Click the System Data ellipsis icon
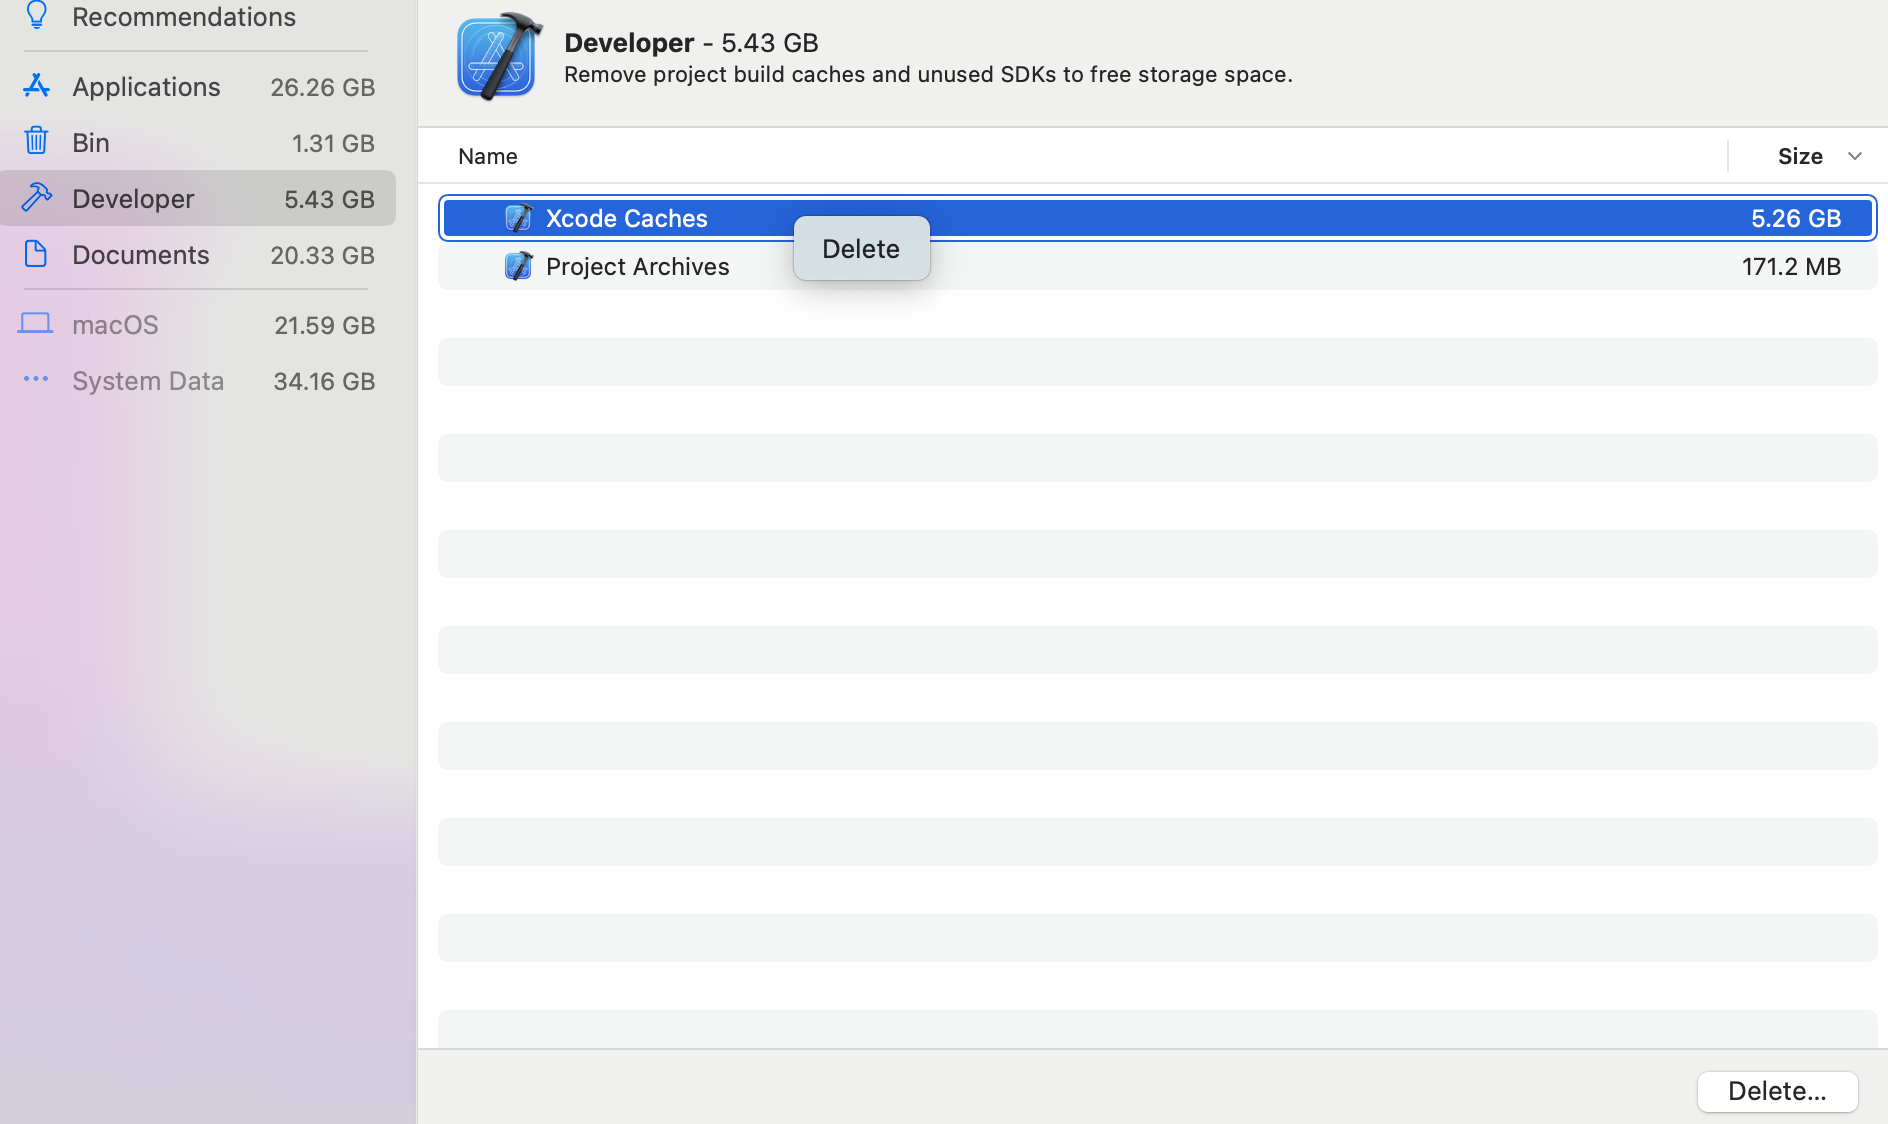Image resolution: width=1888 pixels, height=1124 pixels. tap(36, 379)
